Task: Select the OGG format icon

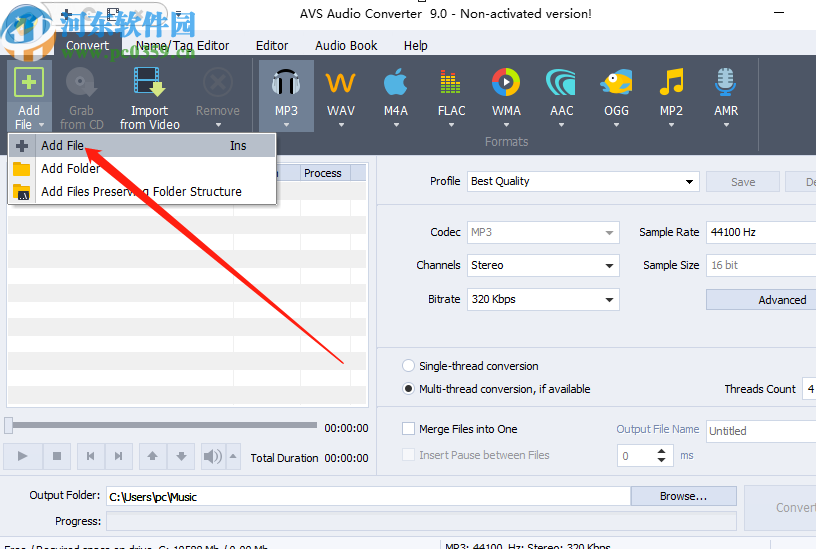Action: 616,82
